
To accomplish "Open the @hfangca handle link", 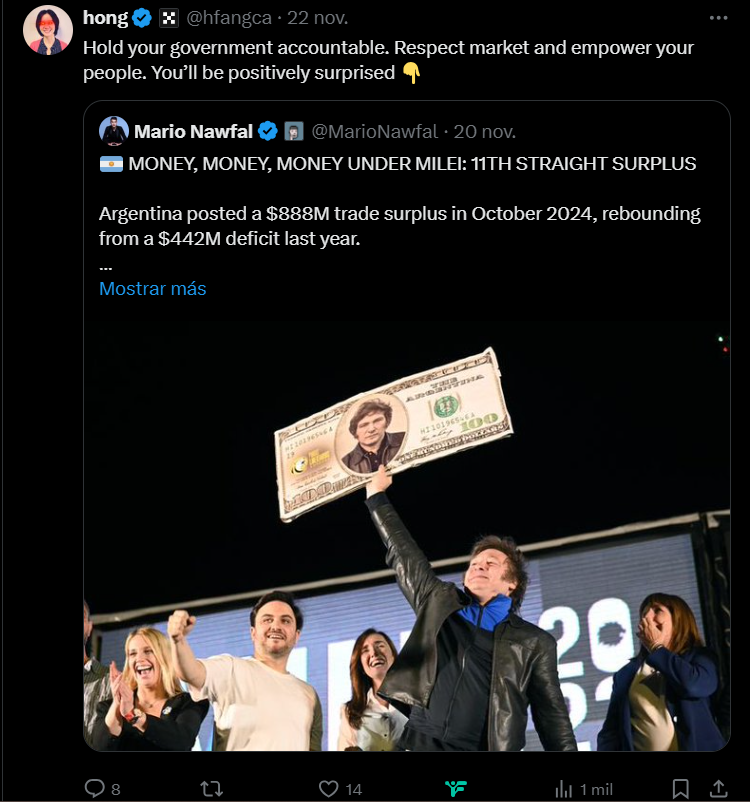I will [x=229, y=18].
